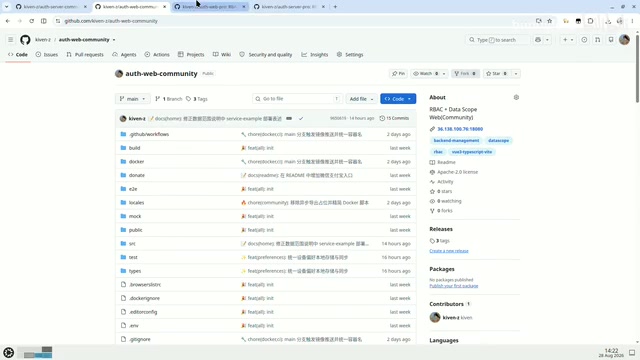640x360 pixels.
Task: Open the Apache-2.0 license link
Action: pyautogui.click(x=458, y=172)
